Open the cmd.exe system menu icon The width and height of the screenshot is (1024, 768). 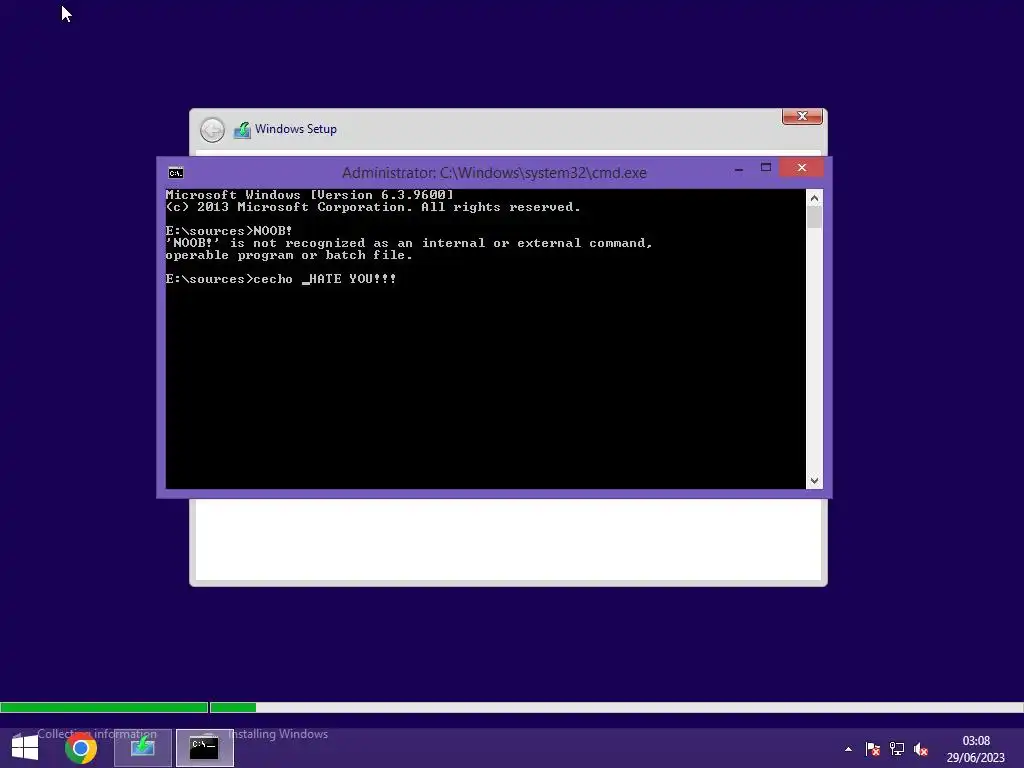point(176,173)
